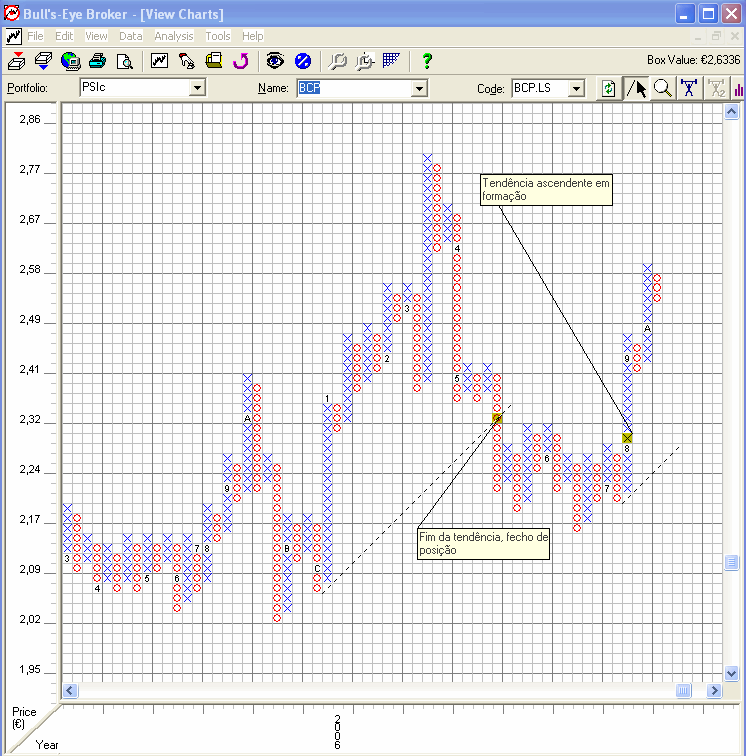Click the Name field containing BCP
Viewport: 746px width, 756px height.
354,88
